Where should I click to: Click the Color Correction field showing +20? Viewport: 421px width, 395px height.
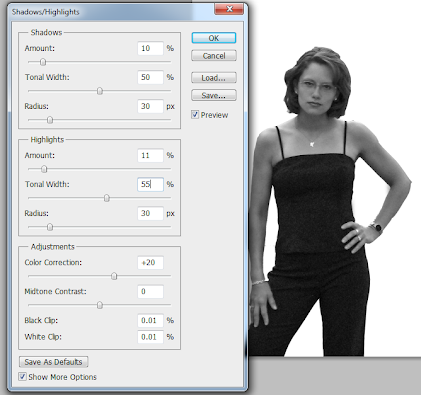tap(150, 263)
